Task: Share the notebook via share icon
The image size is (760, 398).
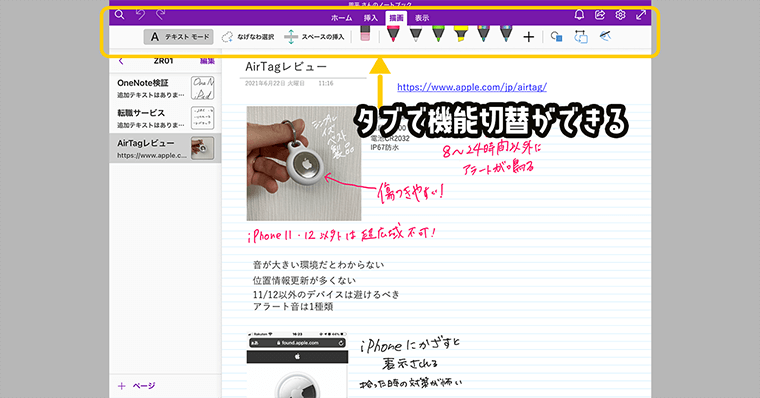Action: tap(600, 15)
